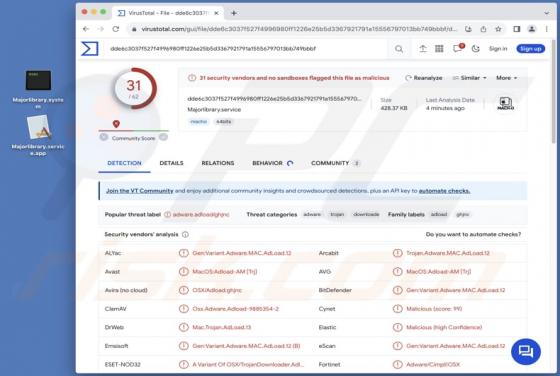Open the notifications comment icon
The width and height of the screenshot is (560, 376).
(458, 48)
